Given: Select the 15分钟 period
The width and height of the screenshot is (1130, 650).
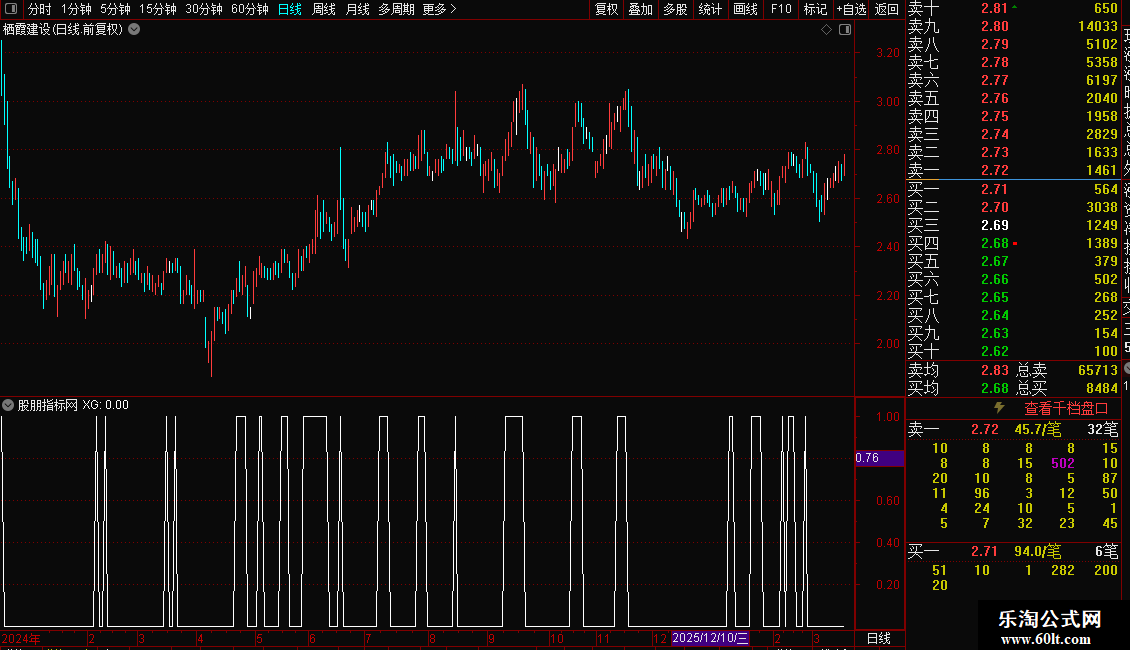Looking at the screenshot, I should click(x=158, y=9).
